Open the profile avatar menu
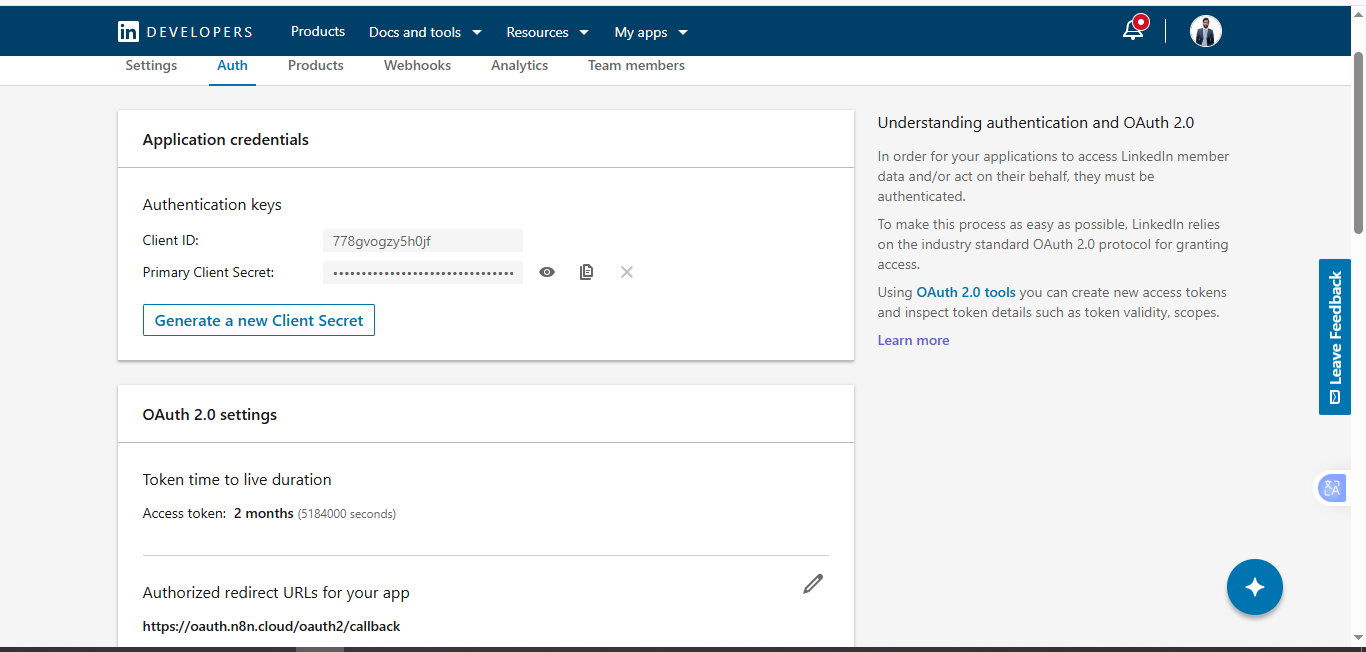 (x=1205, y=31)
